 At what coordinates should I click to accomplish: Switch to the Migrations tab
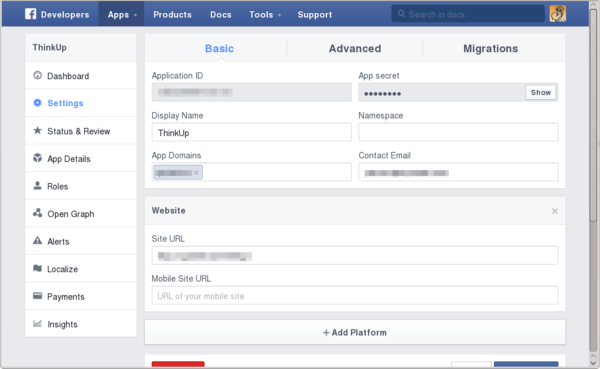(x=491, y=48)
